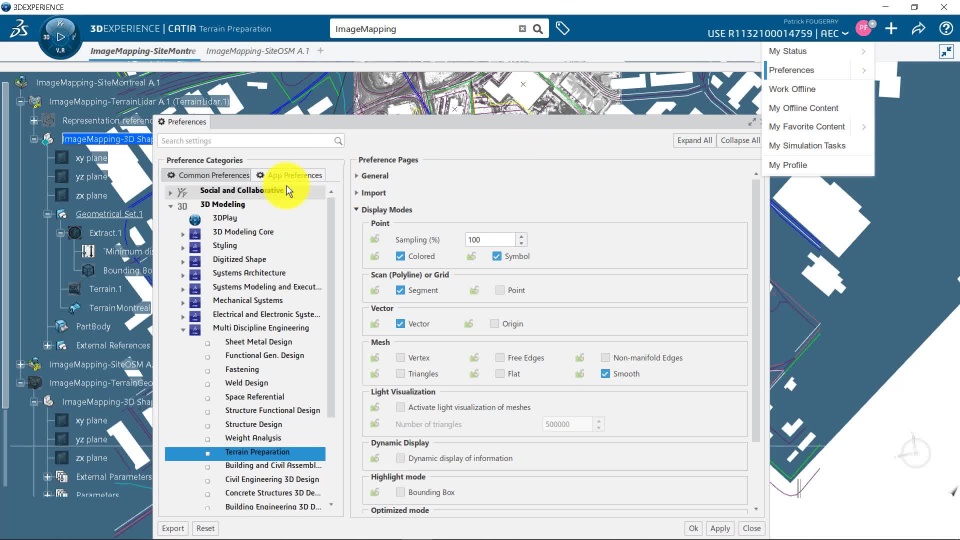
Task: Click the Preferences dialog maximize icon
Action: pos(752,122)
